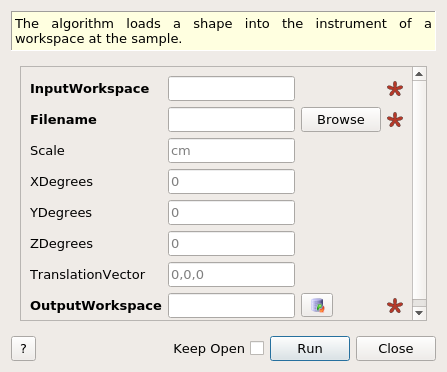
Task: Click into the Filename text field
Action: 231,119
